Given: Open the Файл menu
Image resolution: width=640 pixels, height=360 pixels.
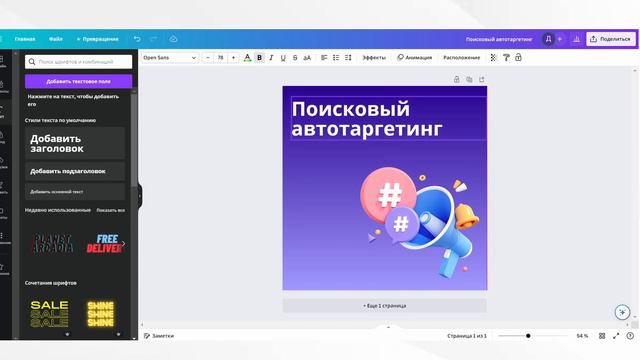Looking at the screenshot, I should [x=56, y=39].
